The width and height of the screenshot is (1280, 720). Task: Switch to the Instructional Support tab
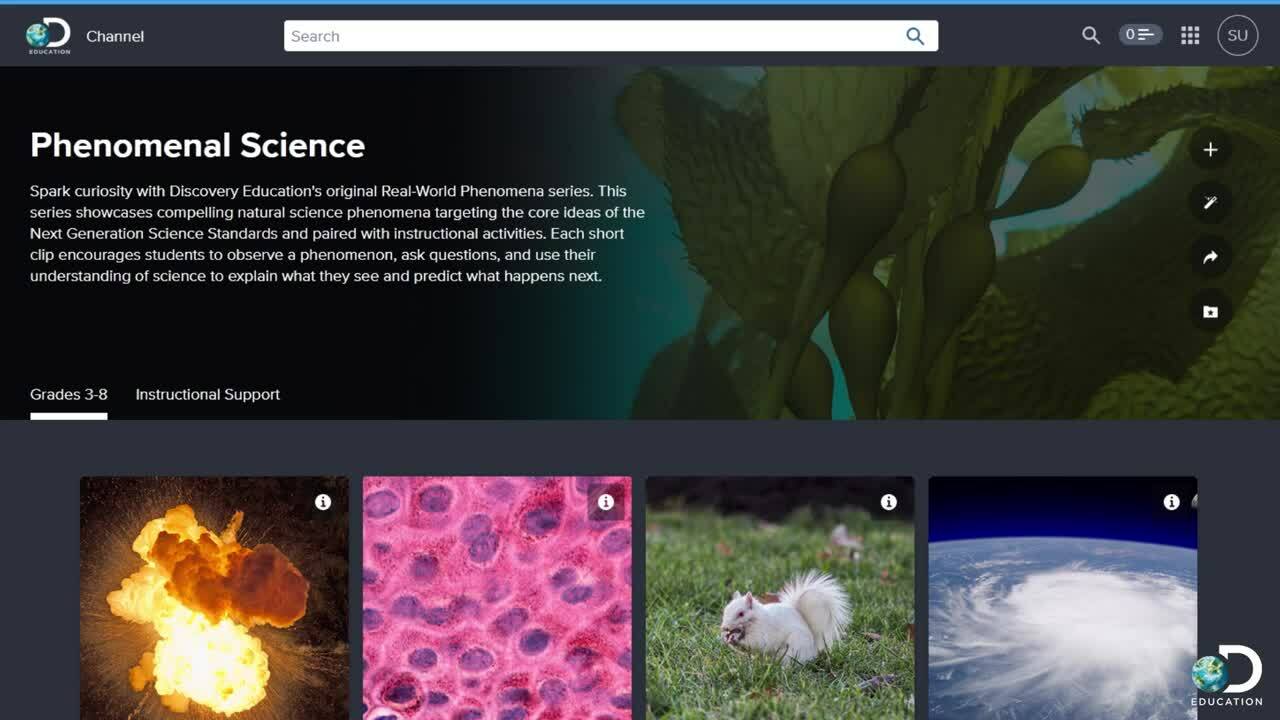[x=208, y=394]
